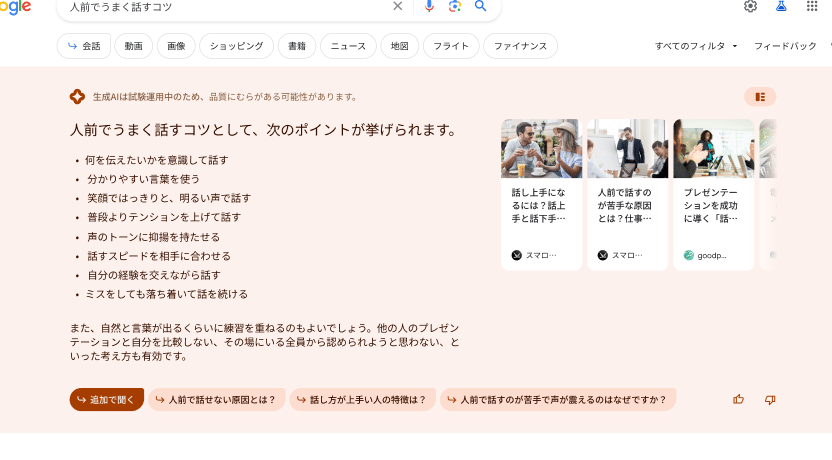The width and height of the screenshot is (832, 460).
Task: Open Google Lens image search icon
Action: [455, 6]
